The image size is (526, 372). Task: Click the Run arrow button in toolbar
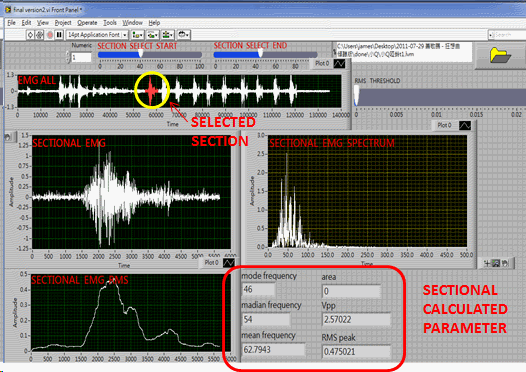pos(30,35)
